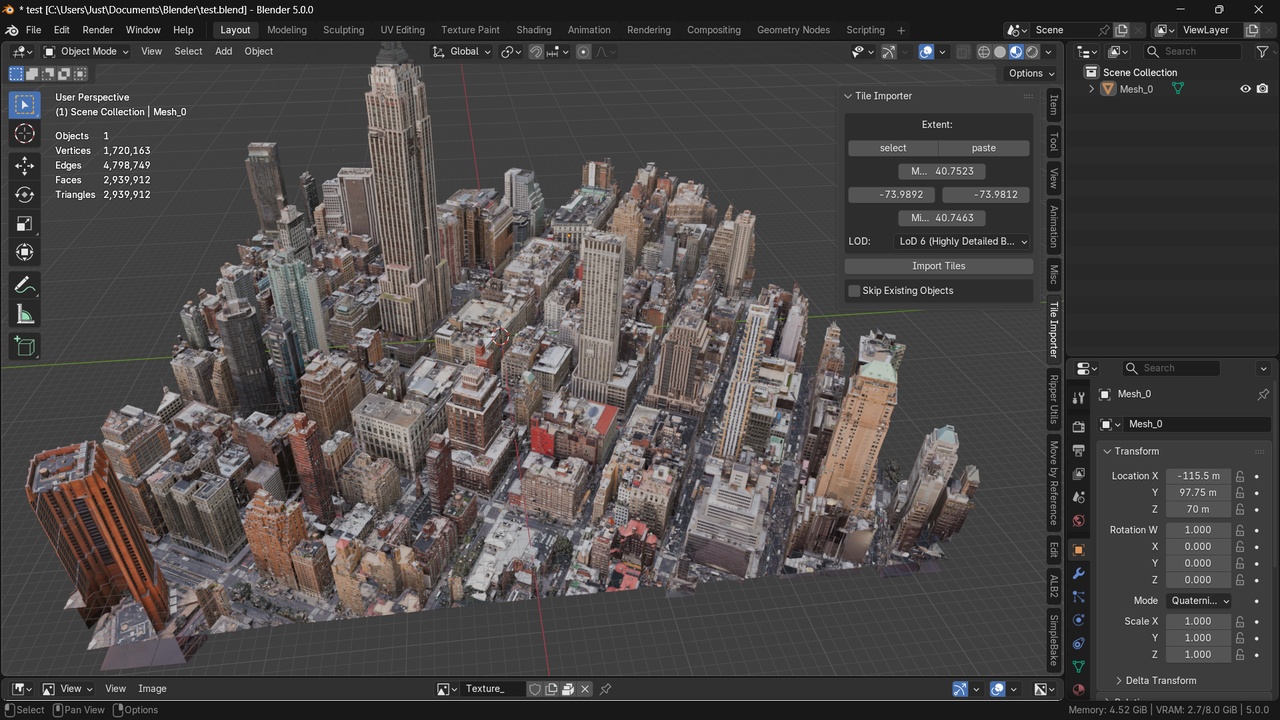Enable Skip Existing Objects checkbox
Screen dimensions: 1280x720
[x=854, y=291]
